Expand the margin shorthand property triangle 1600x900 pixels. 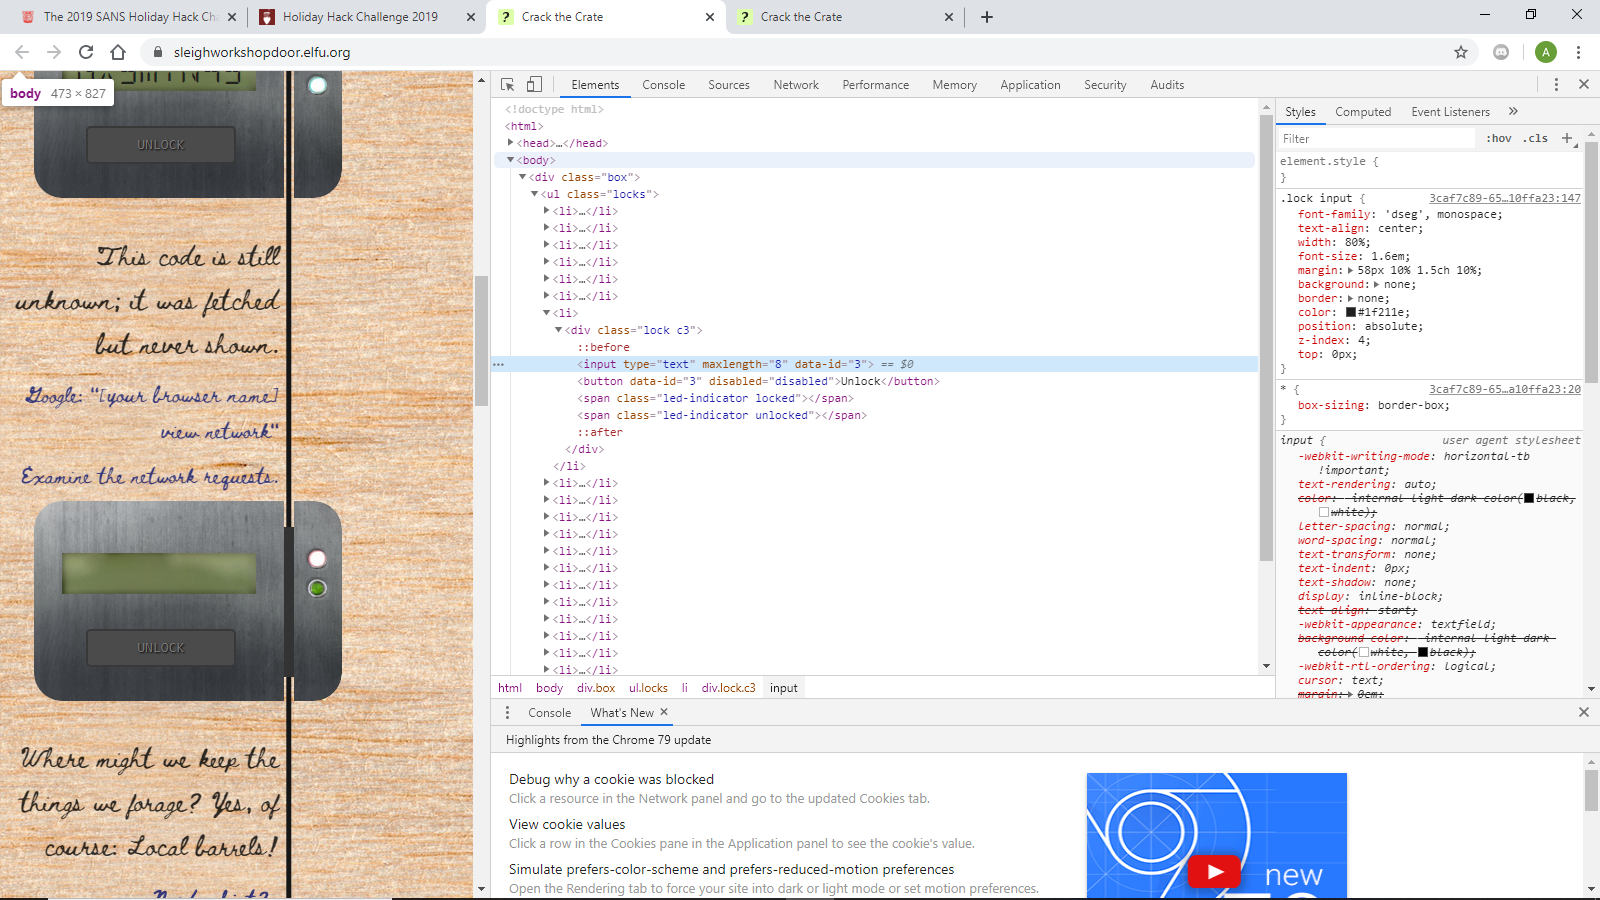click(x=1351, y=270)
